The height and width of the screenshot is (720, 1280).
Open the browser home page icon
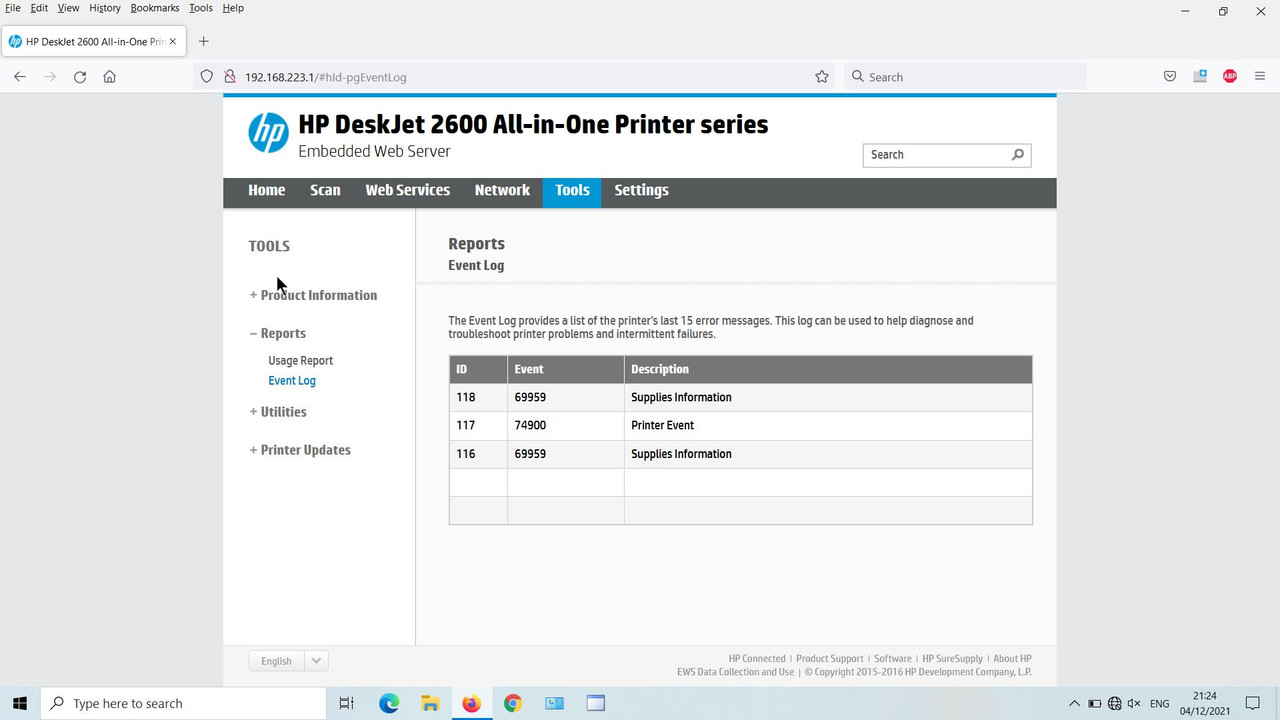point(110,77)
